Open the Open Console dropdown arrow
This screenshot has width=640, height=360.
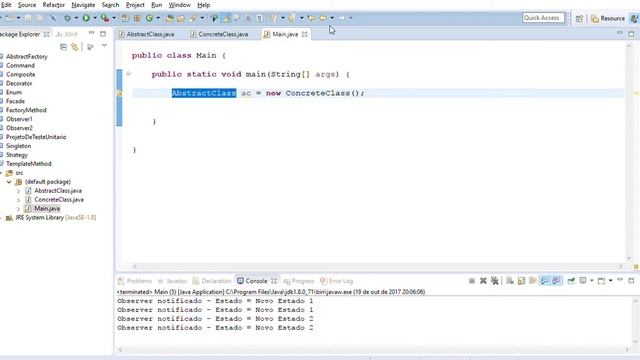tap(611, 280)
